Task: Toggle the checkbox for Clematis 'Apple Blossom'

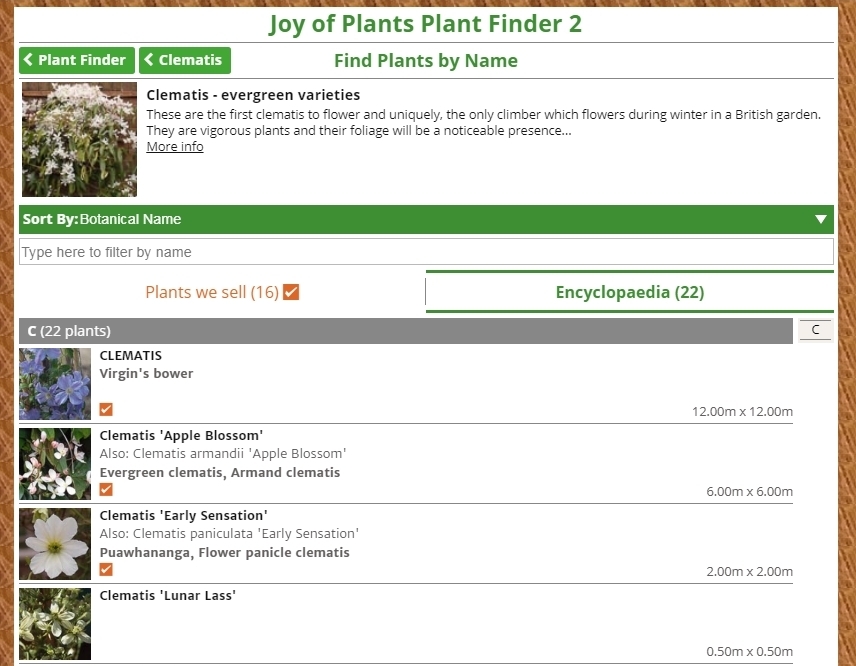Action: click(104, 490)
